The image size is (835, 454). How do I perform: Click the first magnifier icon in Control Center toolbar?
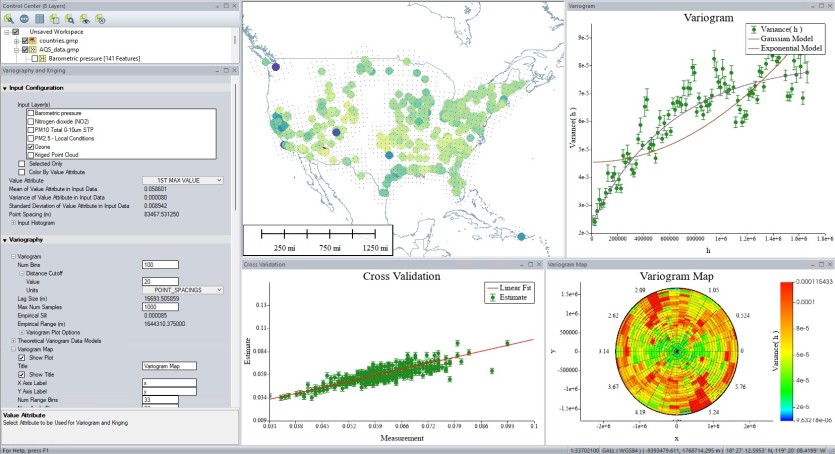(x=9, y=18)
